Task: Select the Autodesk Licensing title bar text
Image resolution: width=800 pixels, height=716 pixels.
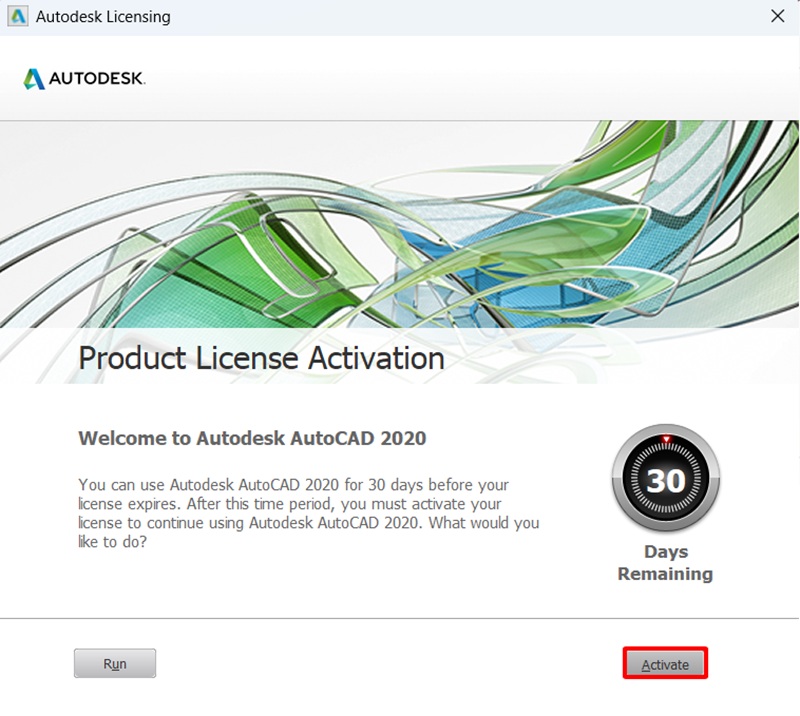Action: [x=102, y=16]
